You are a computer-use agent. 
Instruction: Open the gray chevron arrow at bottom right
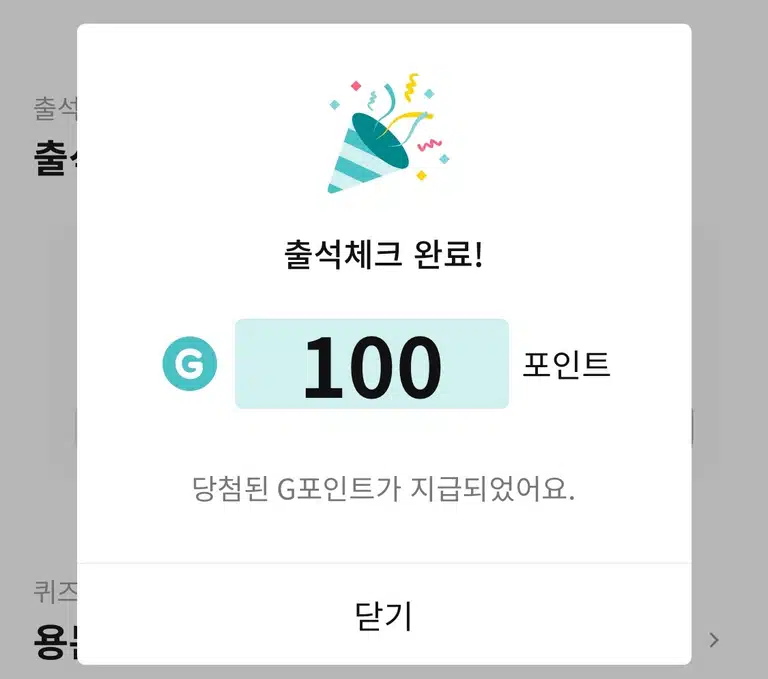(714, 640)
